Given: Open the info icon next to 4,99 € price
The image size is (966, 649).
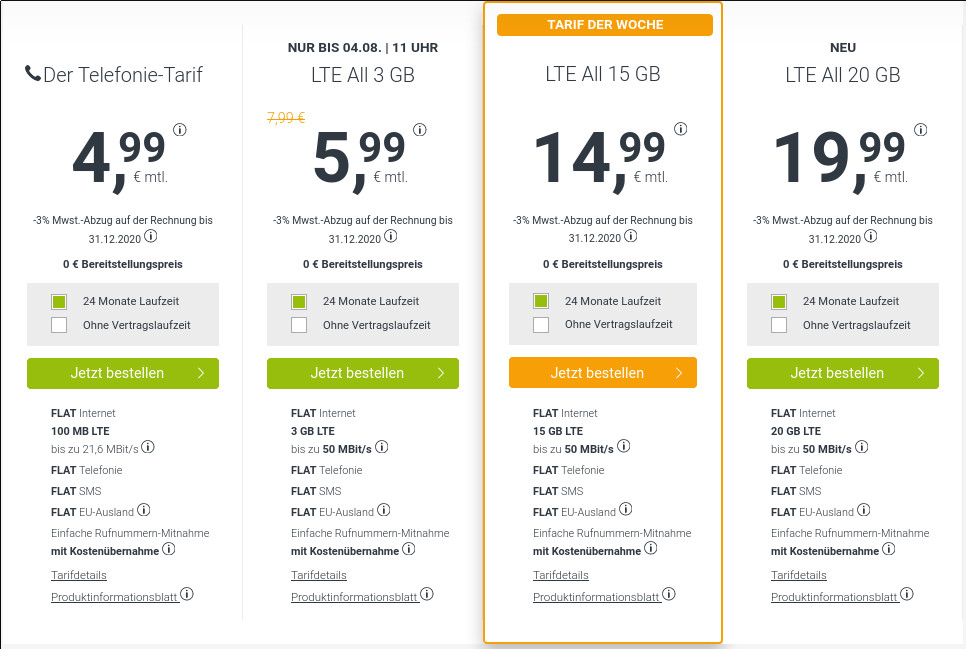Looking at the screenshot, I should tap(180, 129).
